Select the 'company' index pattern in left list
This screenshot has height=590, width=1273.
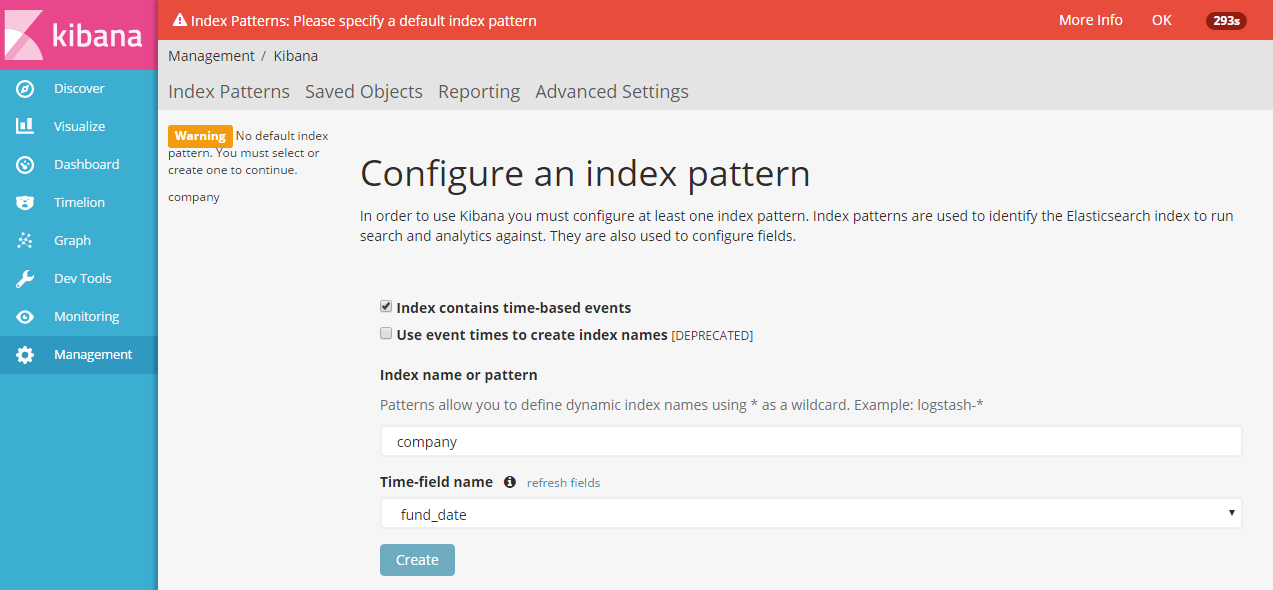tap(194, 197)
